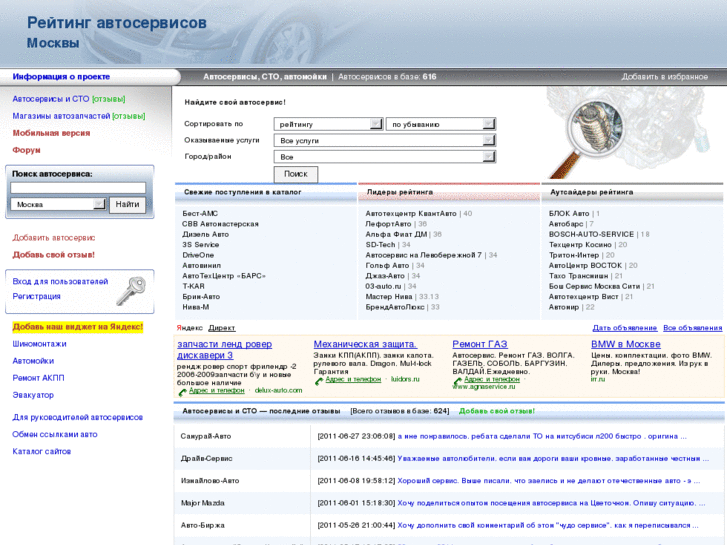Click 'Дать объявление' link

[x=625, y=328]
